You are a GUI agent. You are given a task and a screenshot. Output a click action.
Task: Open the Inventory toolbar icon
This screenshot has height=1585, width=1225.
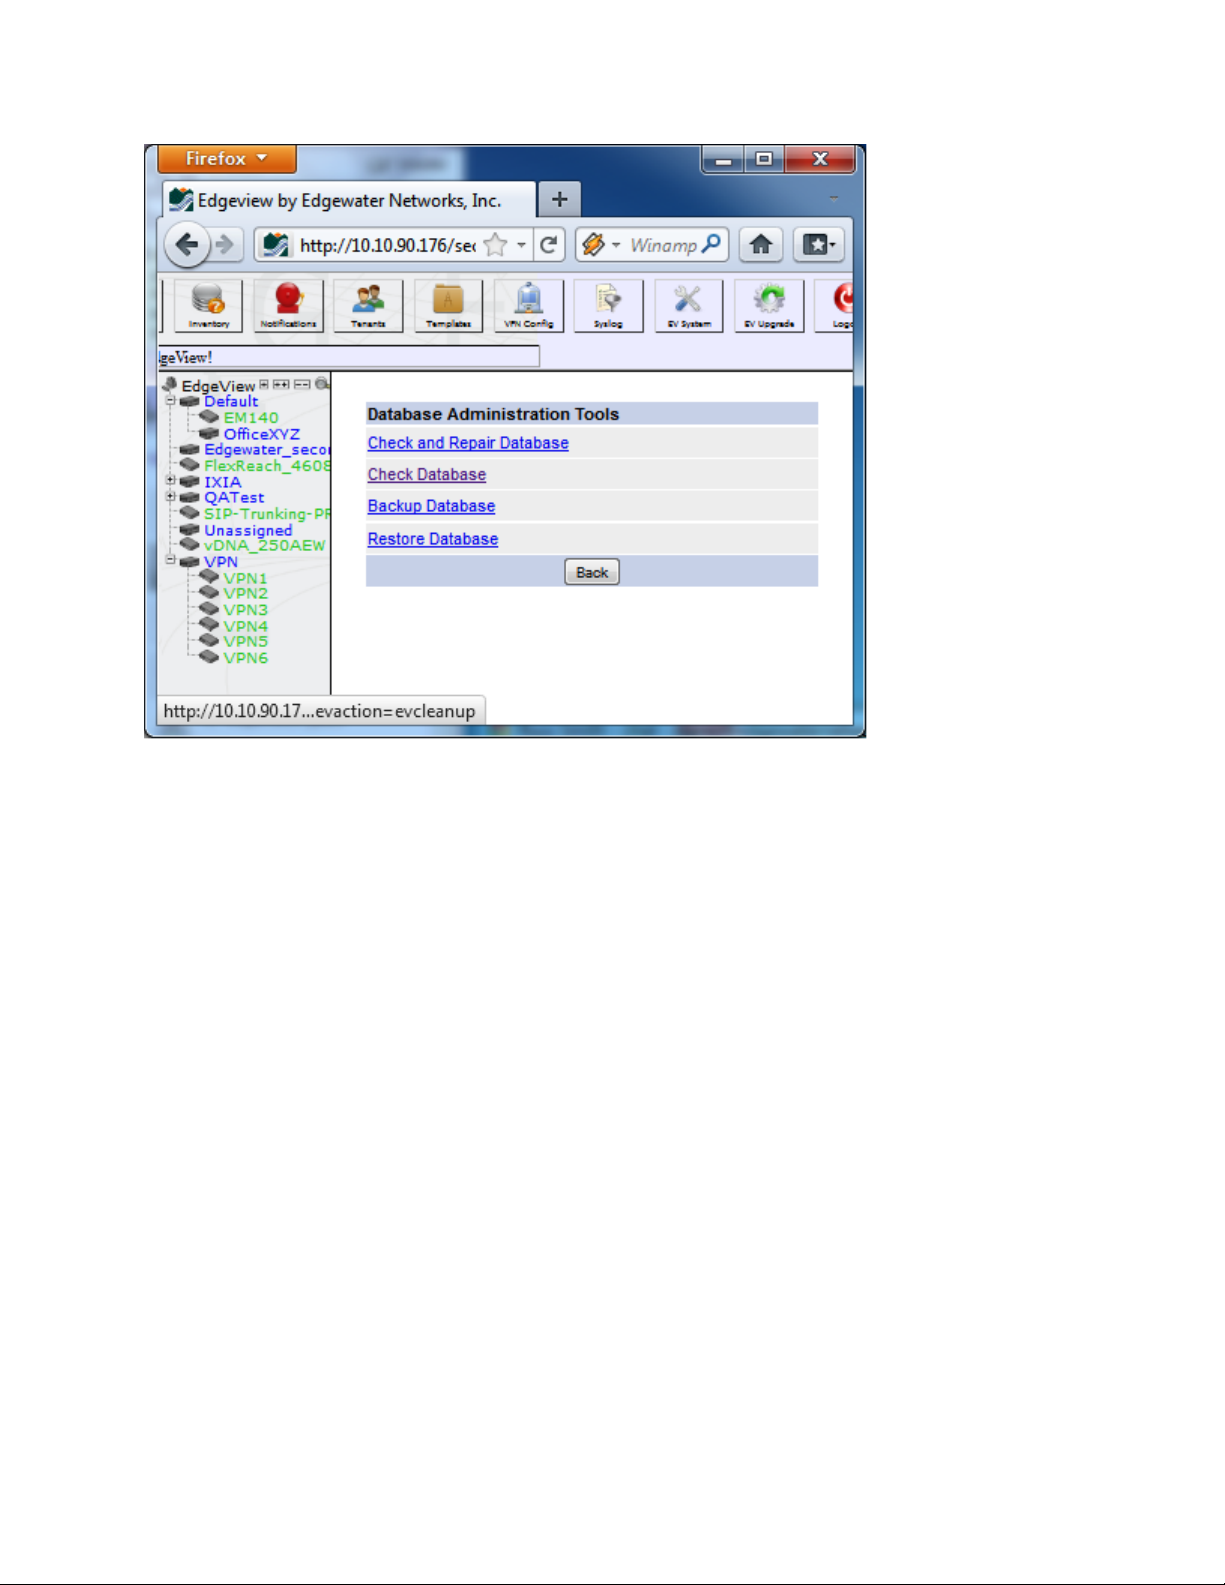click(x=208, y=305)
